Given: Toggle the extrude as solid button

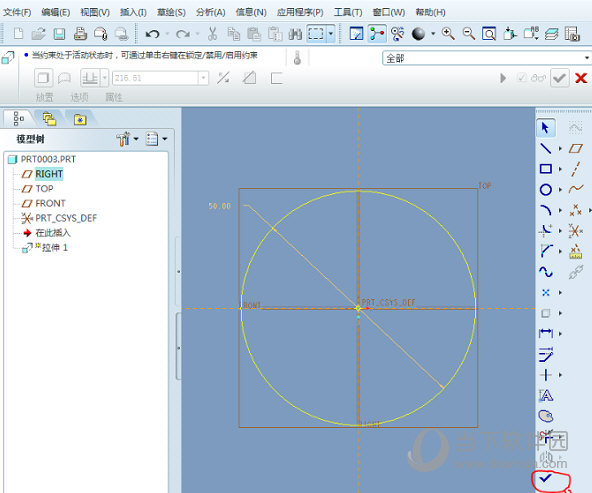Looking at the screenshot, I should click(x=43, y=78).
